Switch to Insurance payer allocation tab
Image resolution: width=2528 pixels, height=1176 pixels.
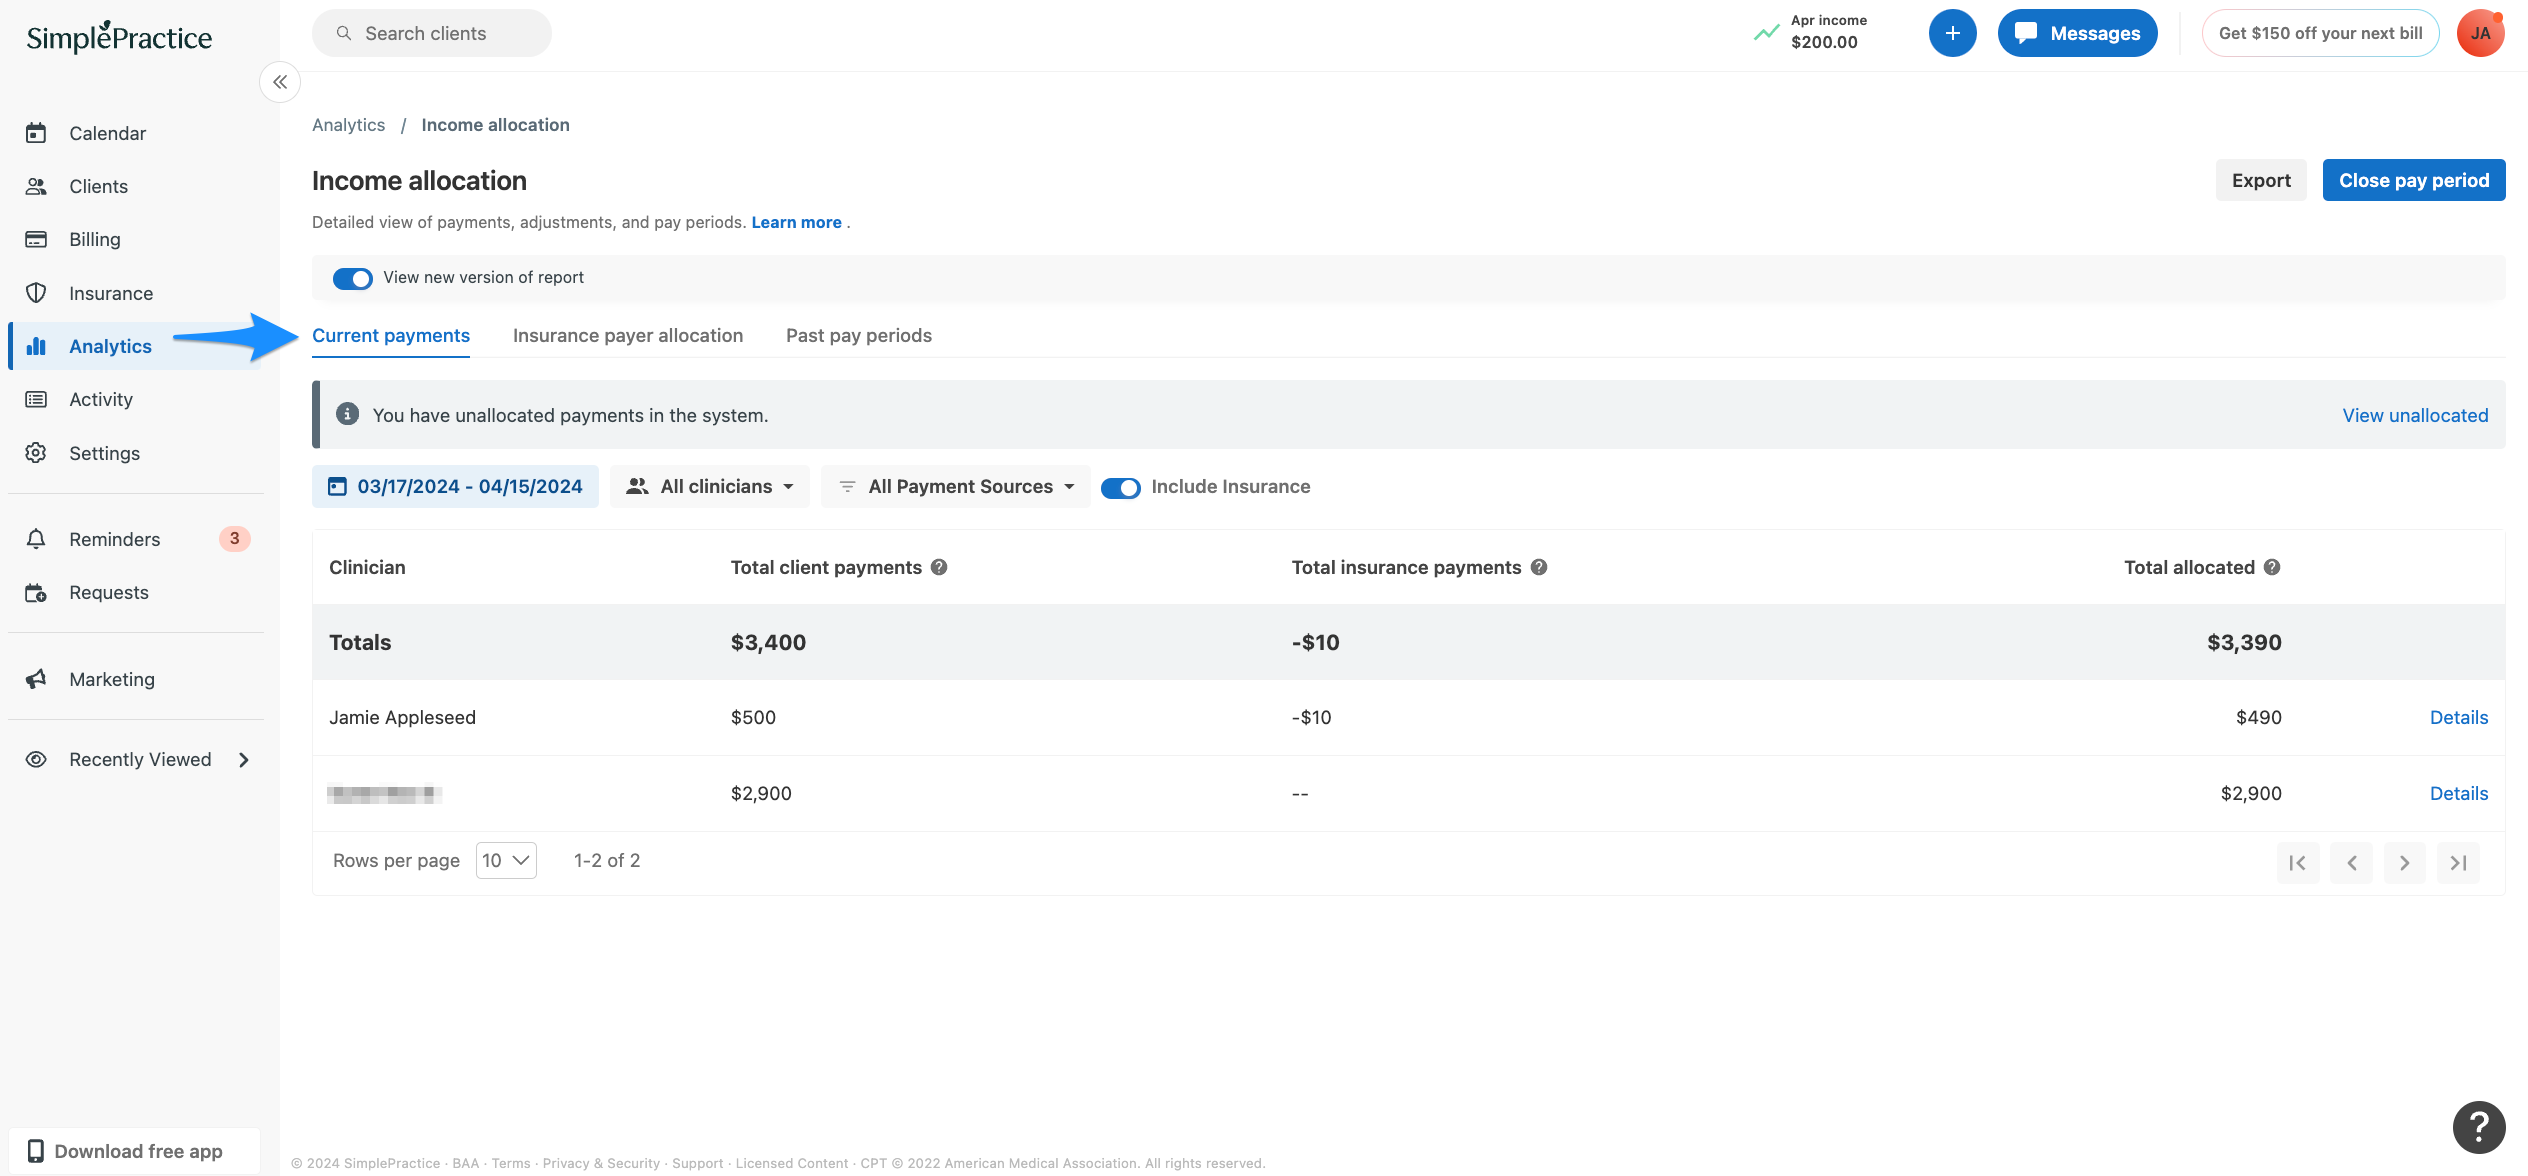click(x=628, y=336)
